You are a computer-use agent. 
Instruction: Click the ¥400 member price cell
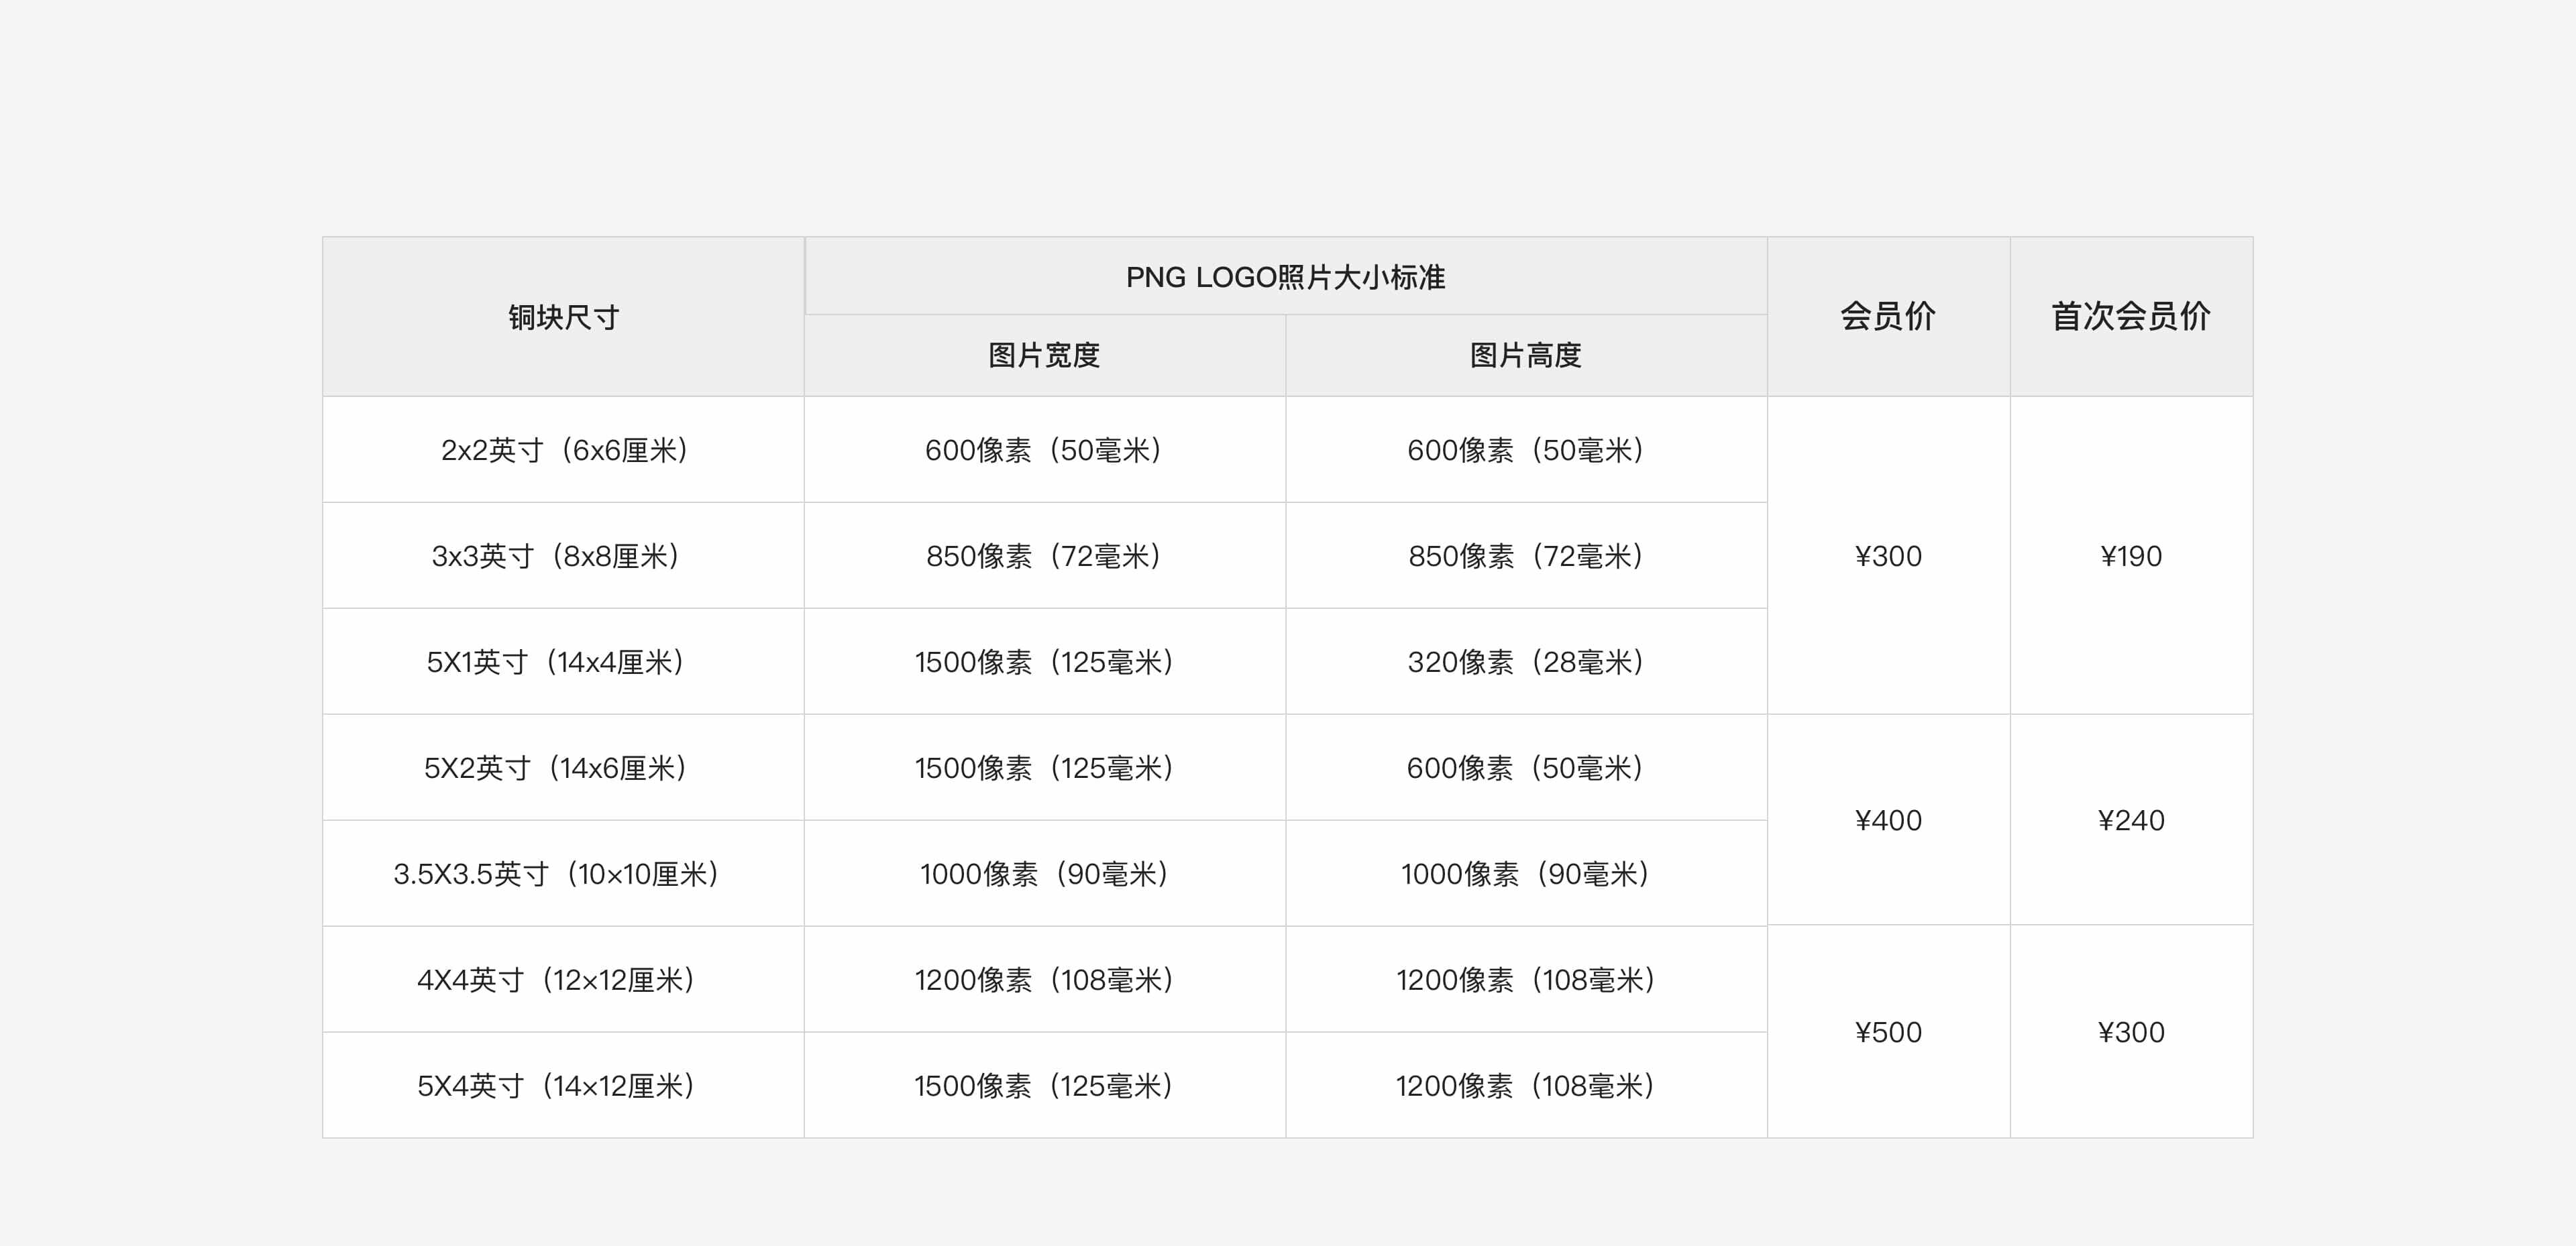coord(1888,820)
